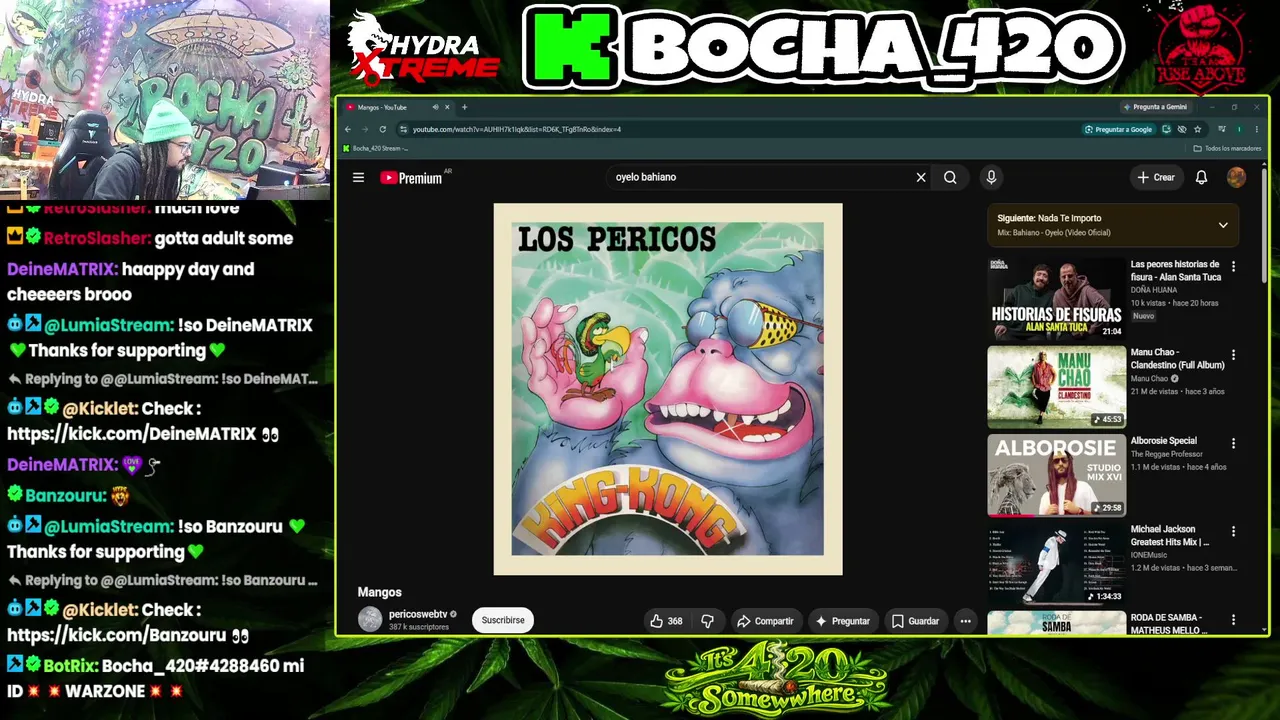1280x720 pixels.
Task: Play Alborosie Studio Mix thumbnail
Action: [1056, 475]
